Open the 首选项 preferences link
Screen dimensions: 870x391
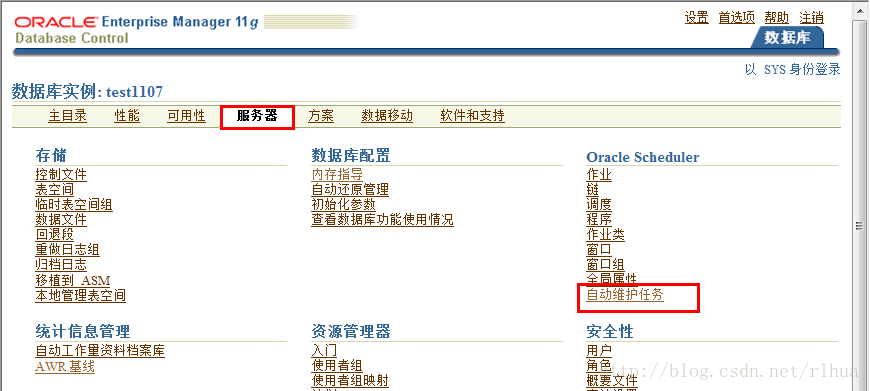point(737,18)
